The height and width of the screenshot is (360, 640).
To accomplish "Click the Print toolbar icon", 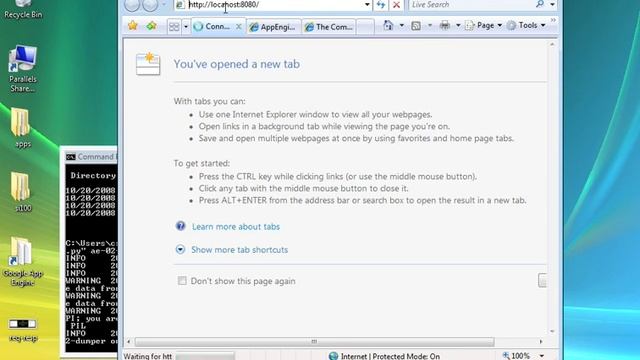I will [445, 26].
